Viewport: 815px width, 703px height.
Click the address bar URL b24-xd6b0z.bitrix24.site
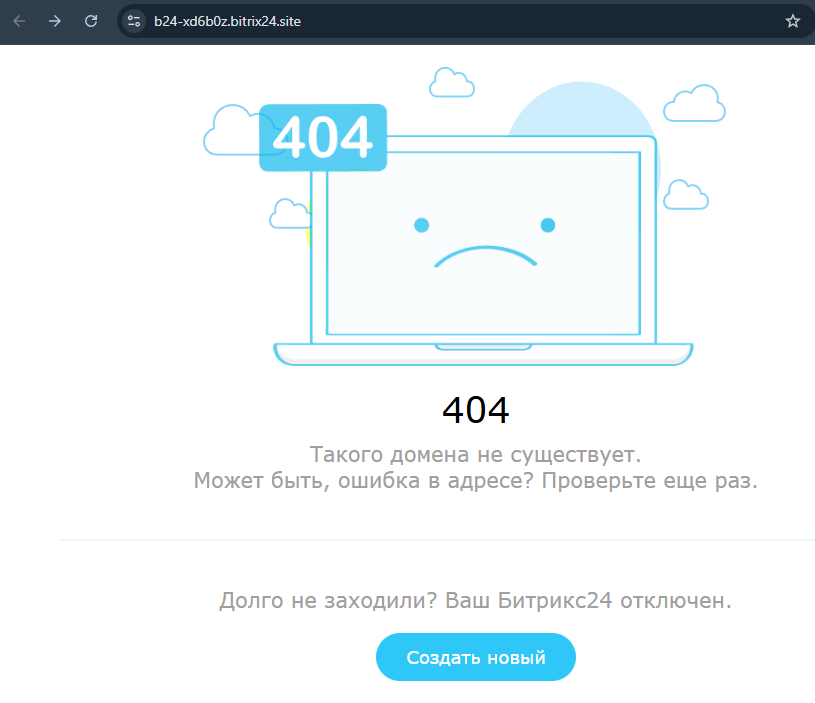click(x=227, y=21)
